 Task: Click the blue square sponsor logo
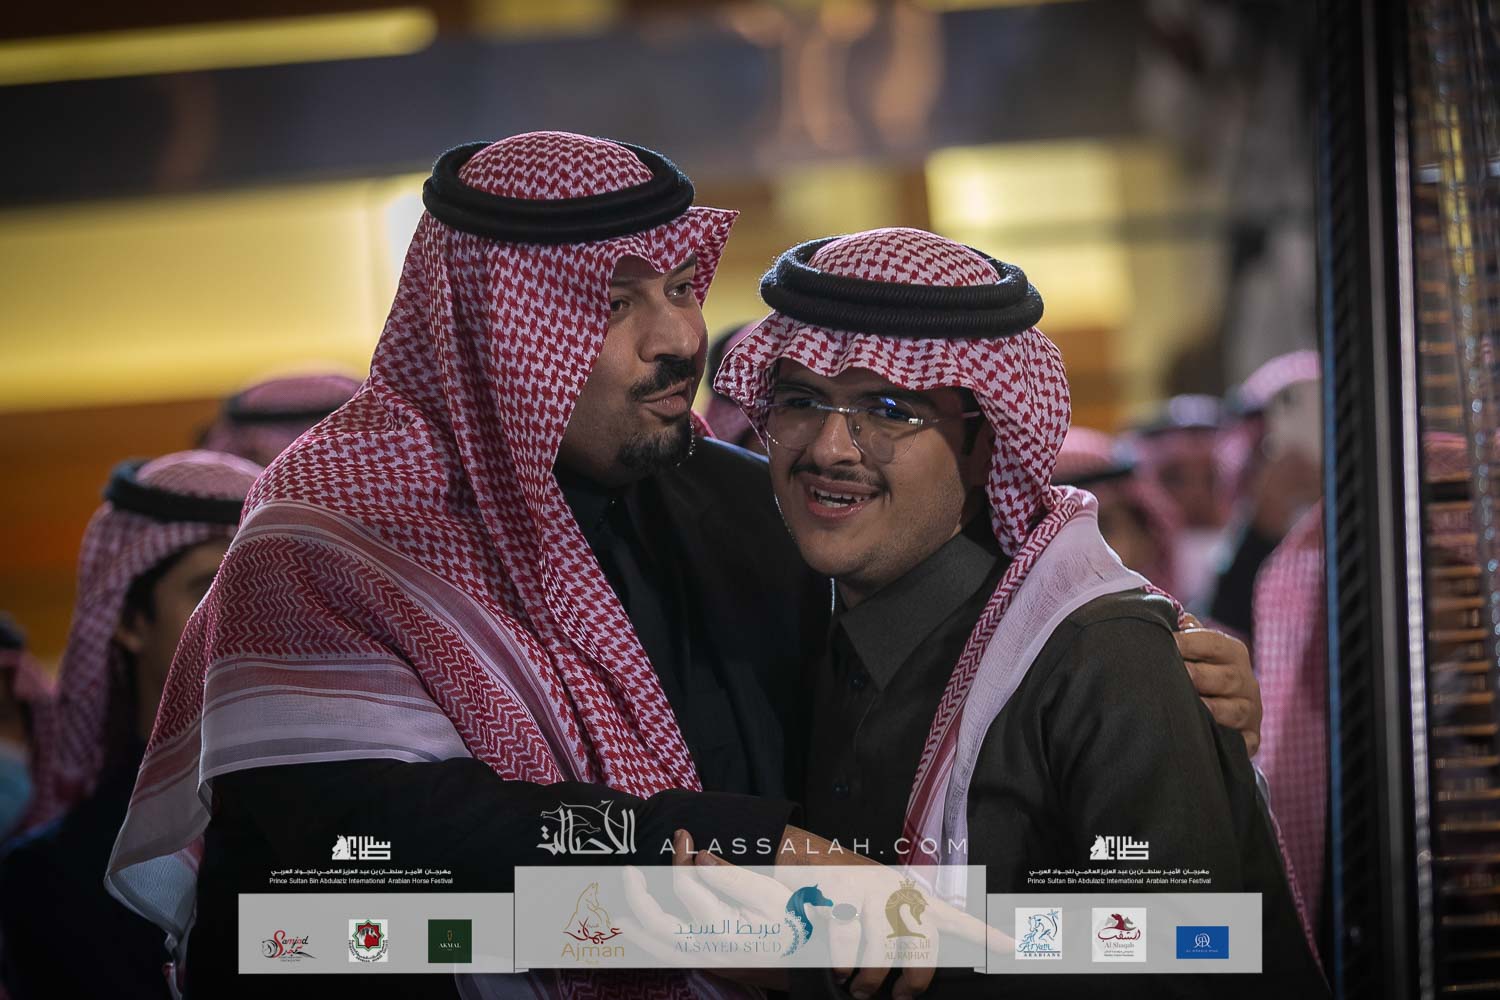point(1202,941)
